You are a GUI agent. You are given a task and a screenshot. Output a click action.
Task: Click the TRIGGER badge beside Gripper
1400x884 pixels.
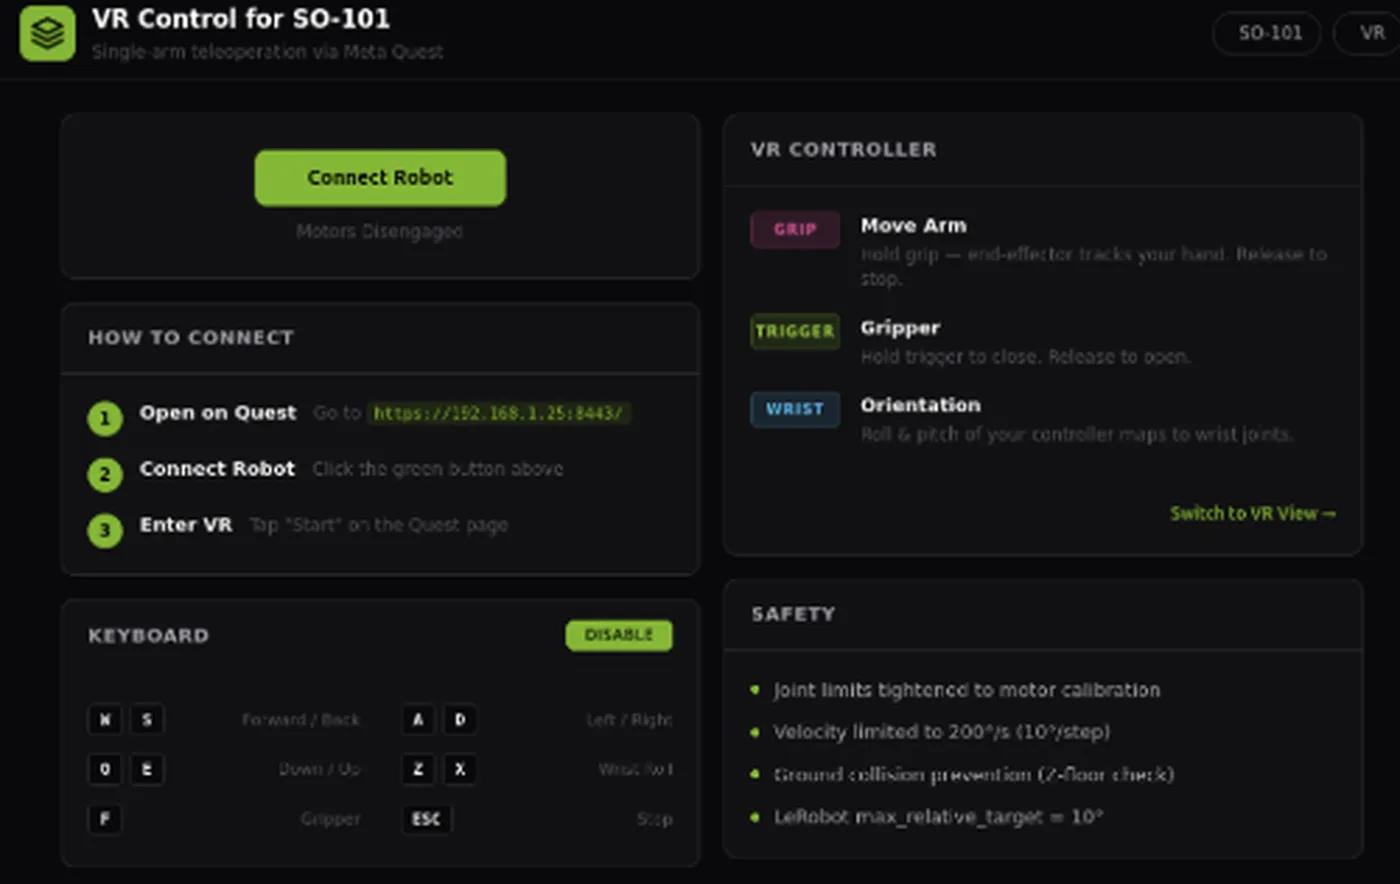(x=795, y=331)
